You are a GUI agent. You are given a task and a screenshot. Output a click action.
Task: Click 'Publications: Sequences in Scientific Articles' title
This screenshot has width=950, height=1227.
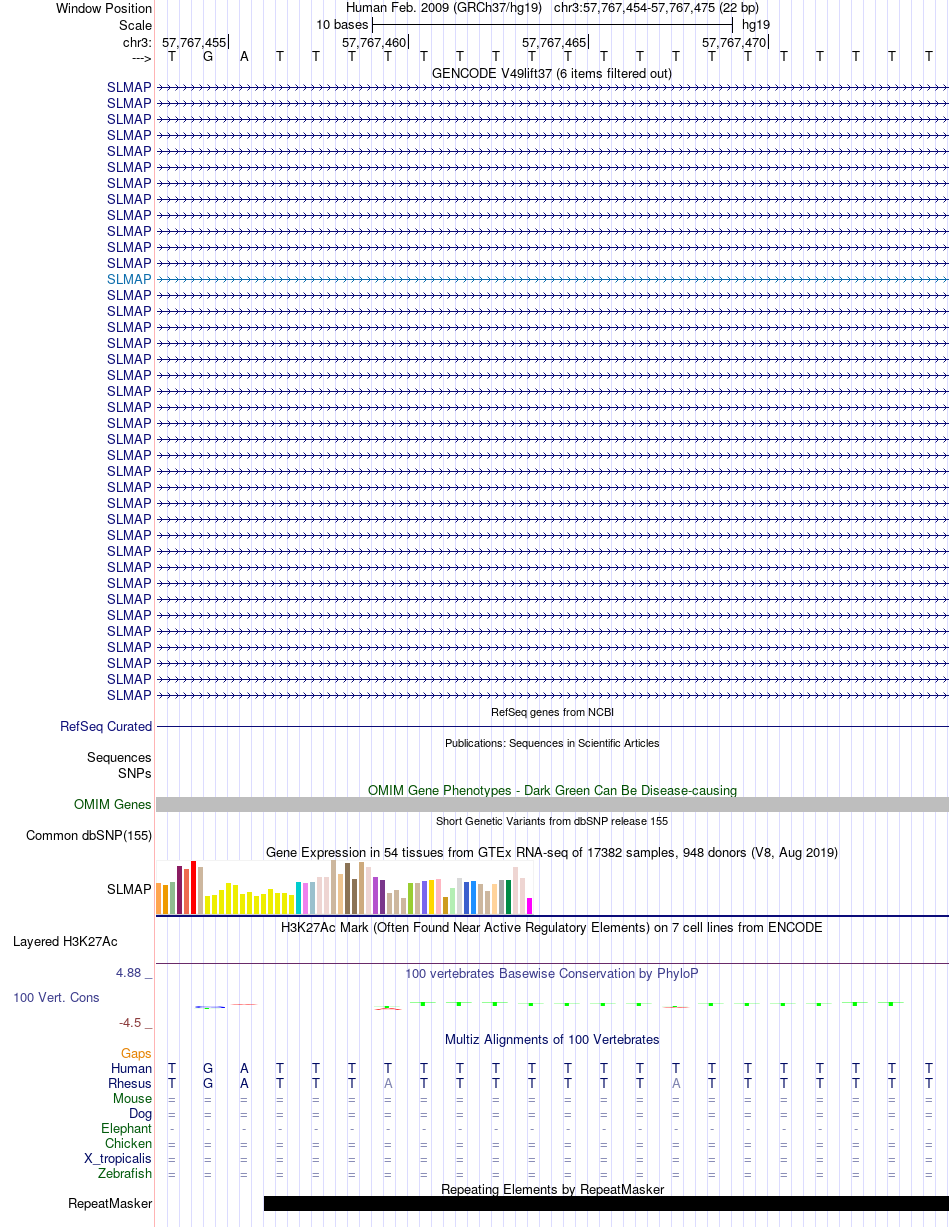click(x=552, y=743)
